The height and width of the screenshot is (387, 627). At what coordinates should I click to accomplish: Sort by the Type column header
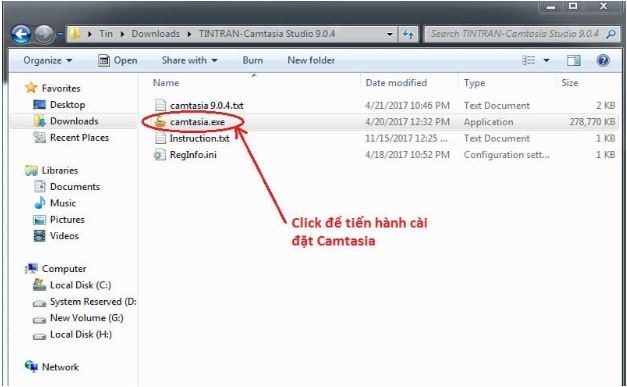click(474, 83)
